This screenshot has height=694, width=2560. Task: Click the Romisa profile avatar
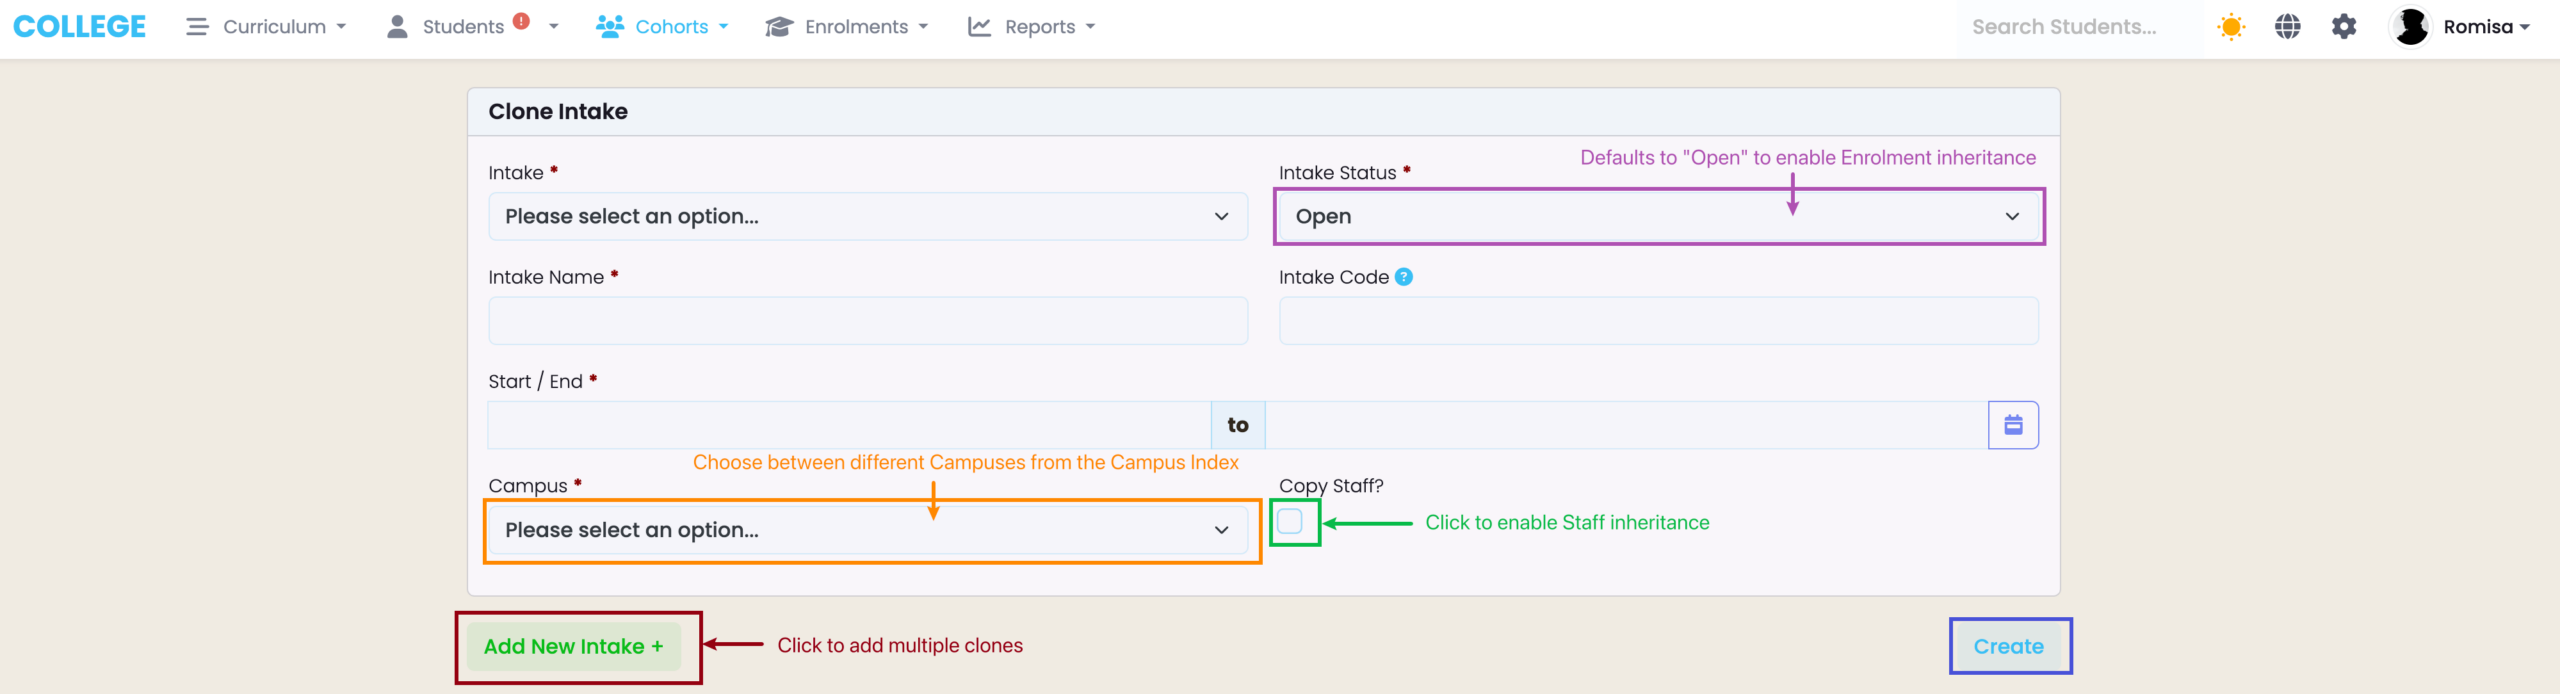2411,27
